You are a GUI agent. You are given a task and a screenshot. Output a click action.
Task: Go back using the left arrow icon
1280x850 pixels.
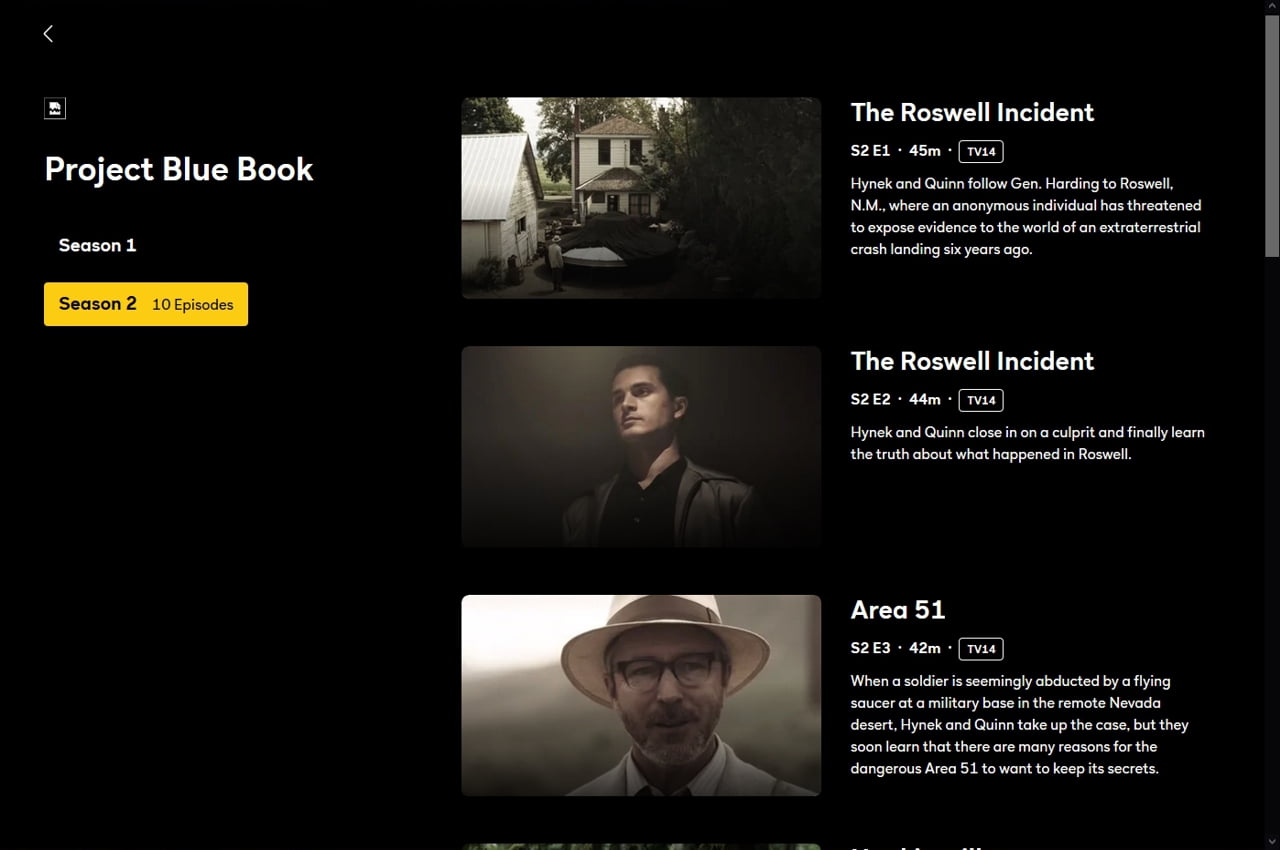coord(48,34)
